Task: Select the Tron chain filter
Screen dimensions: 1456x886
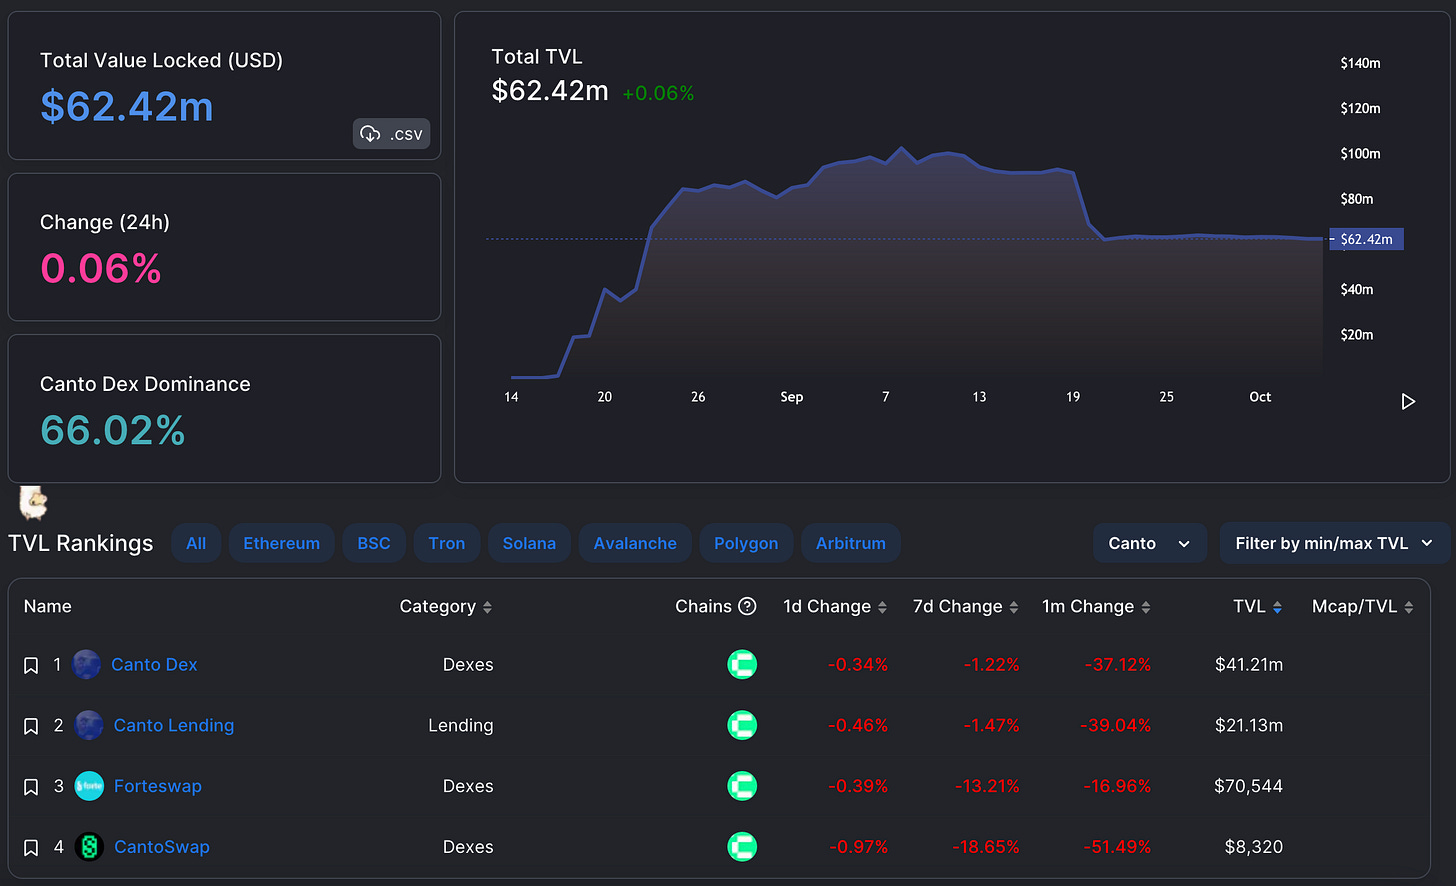Action: tap(447, 543)
